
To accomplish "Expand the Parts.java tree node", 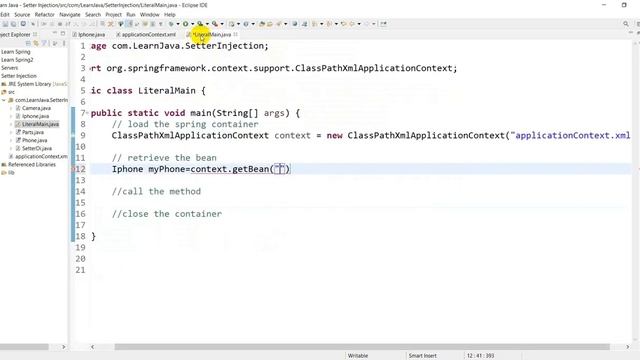I will point(11,132).
